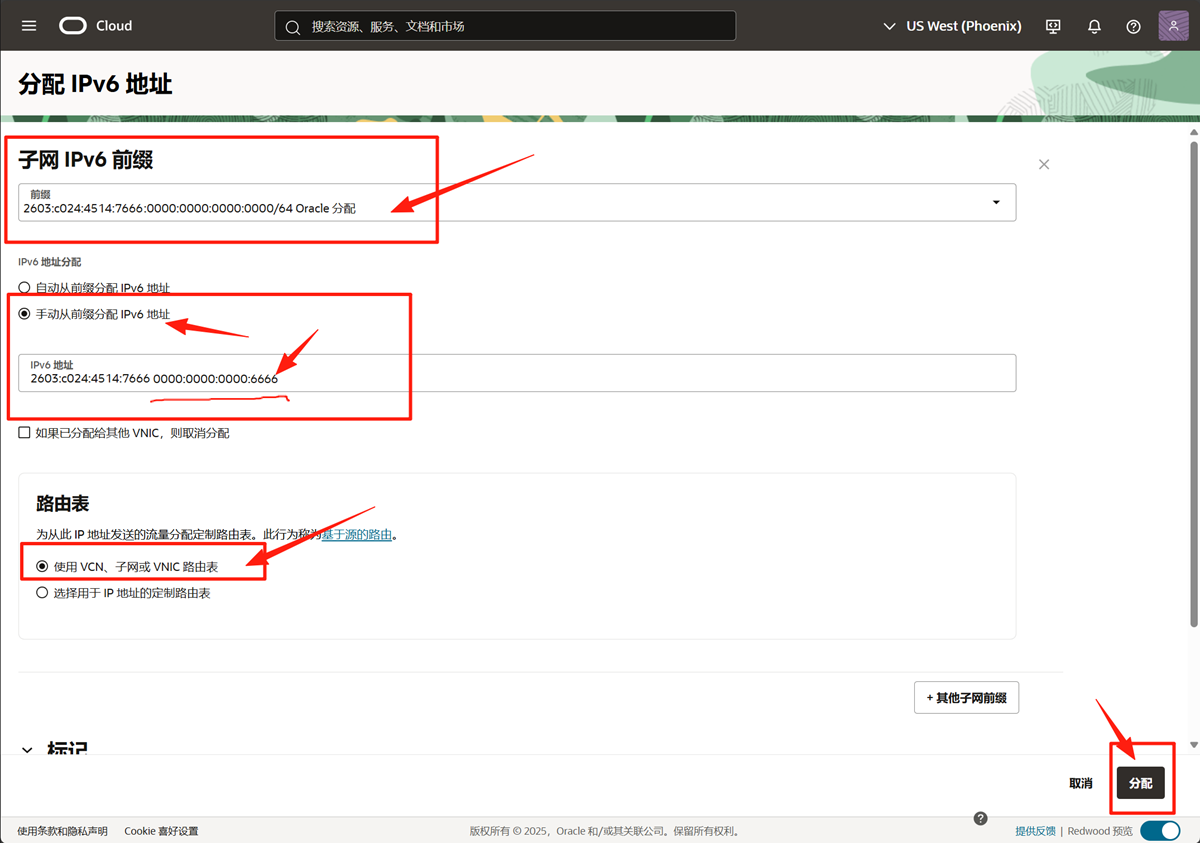Click the Oracle Cloud logo
This screenshot has height=843, width=1200.
[x=95, y=26]
